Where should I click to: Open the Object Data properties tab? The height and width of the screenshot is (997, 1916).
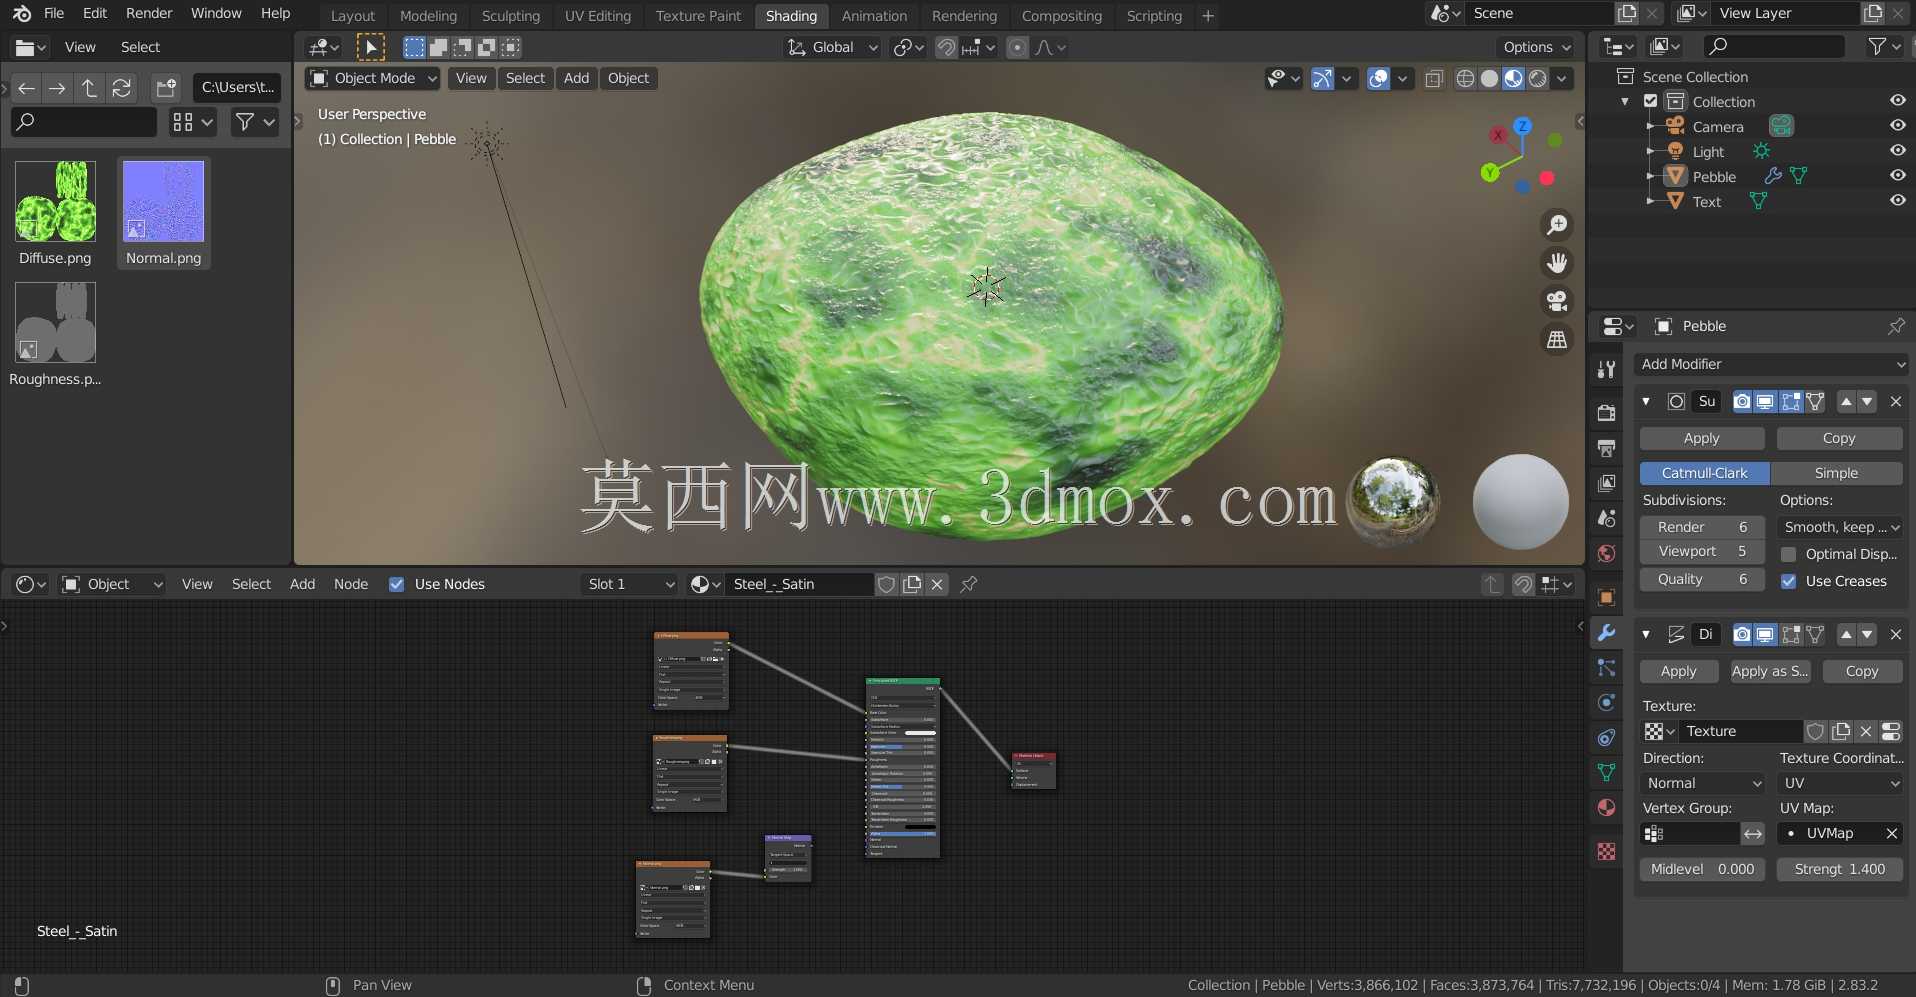click(x=1606, y=772)
